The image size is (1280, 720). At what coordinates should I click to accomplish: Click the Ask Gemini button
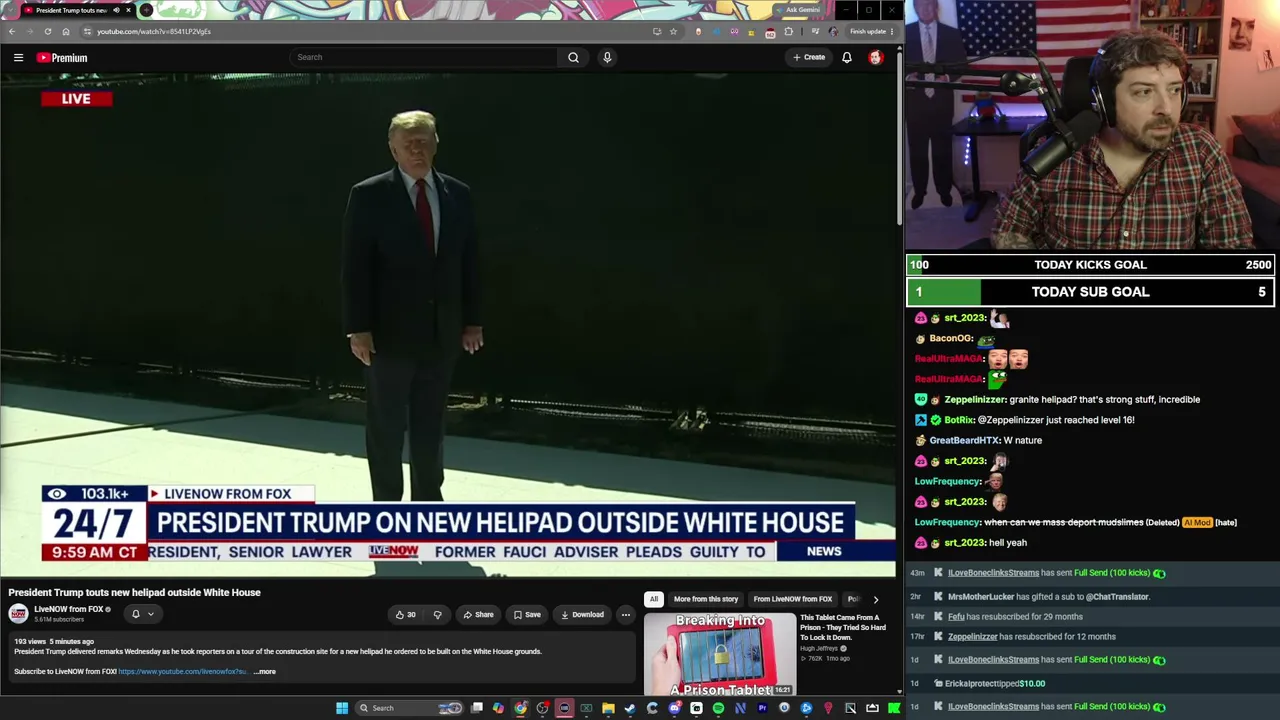coord(800,10)
